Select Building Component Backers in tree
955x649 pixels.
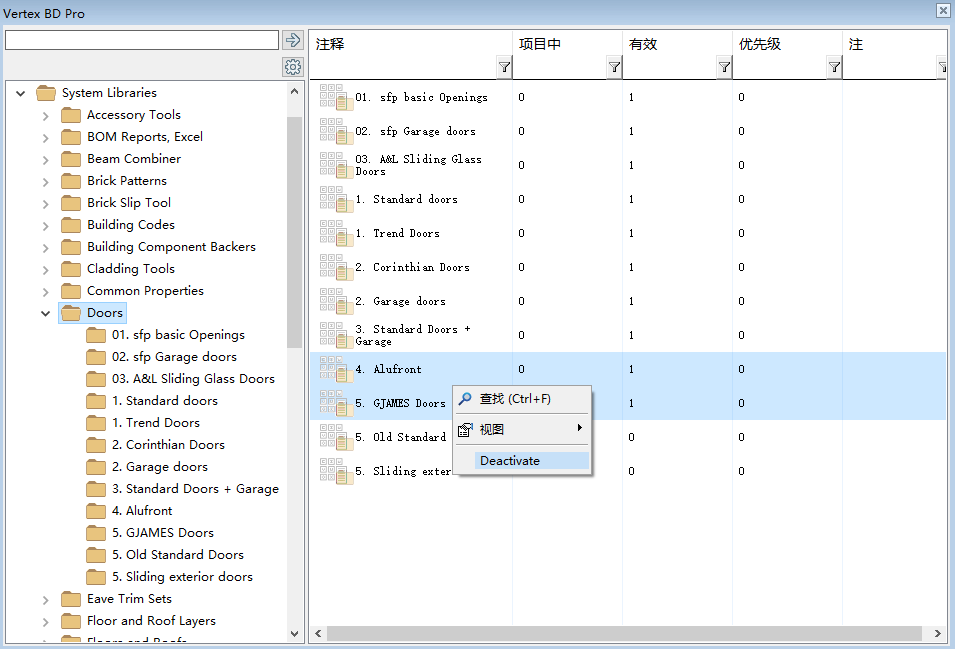click(171, 247)
